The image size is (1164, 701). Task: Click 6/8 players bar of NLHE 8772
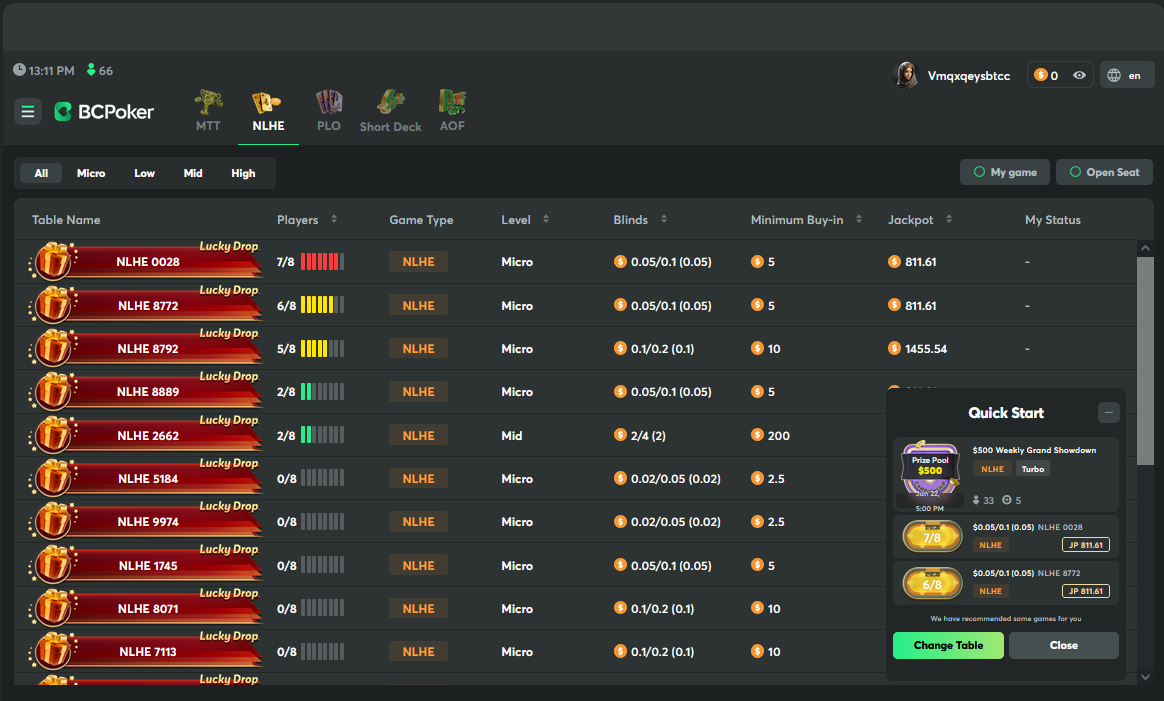point(322,305)
